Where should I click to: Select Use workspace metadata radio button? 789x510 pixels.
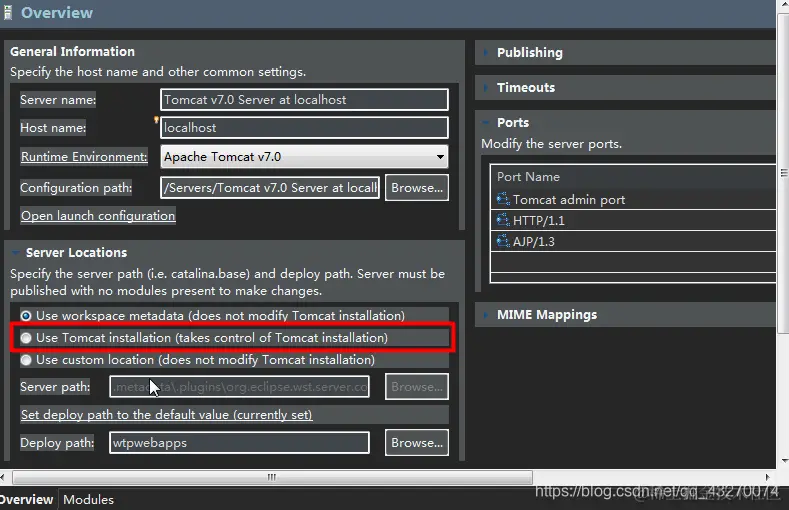(26, 316)
